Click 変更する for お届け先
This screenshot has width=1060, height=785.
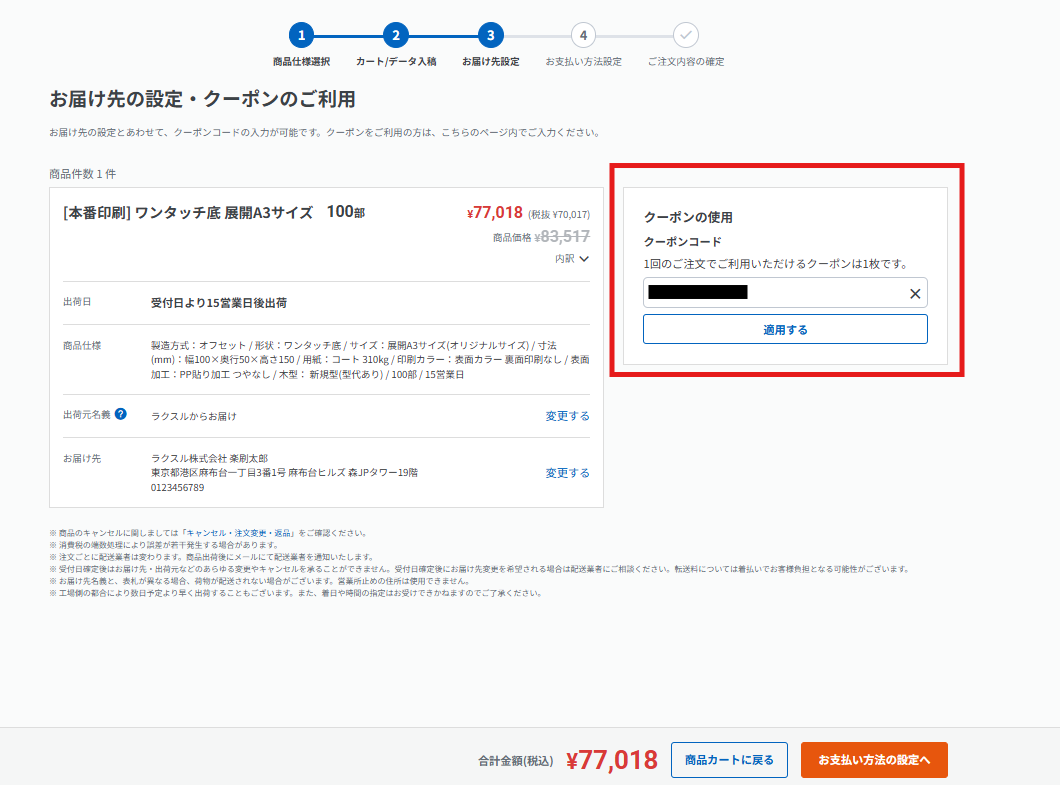pos(567,473)
